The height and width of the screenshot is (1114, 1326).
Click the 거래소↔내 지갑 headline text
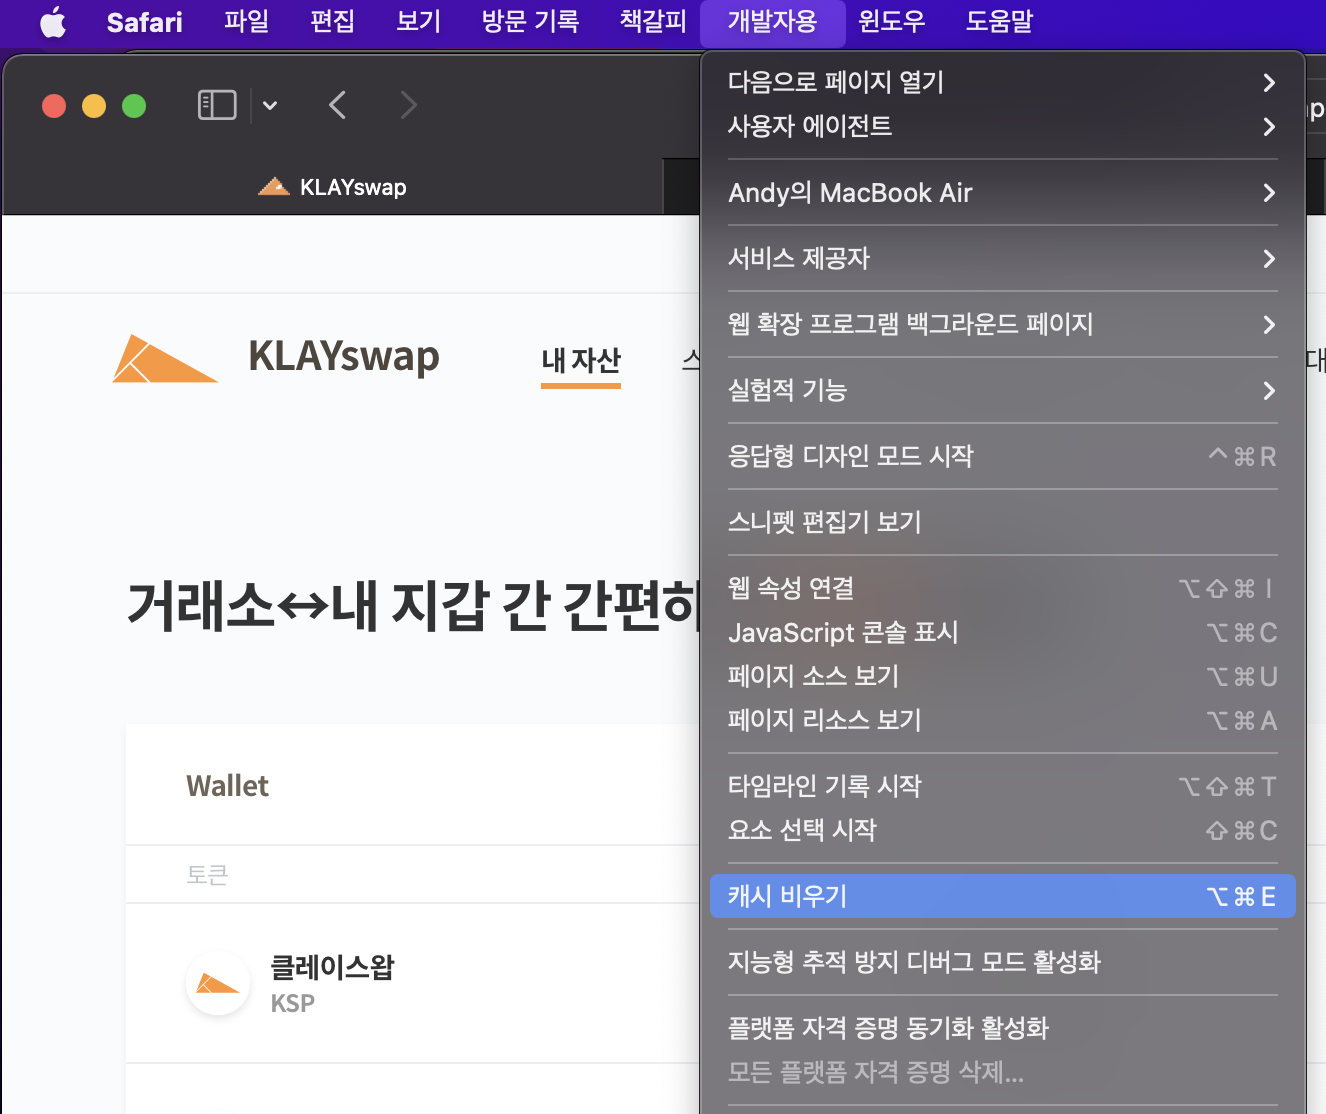coord(413,605)
